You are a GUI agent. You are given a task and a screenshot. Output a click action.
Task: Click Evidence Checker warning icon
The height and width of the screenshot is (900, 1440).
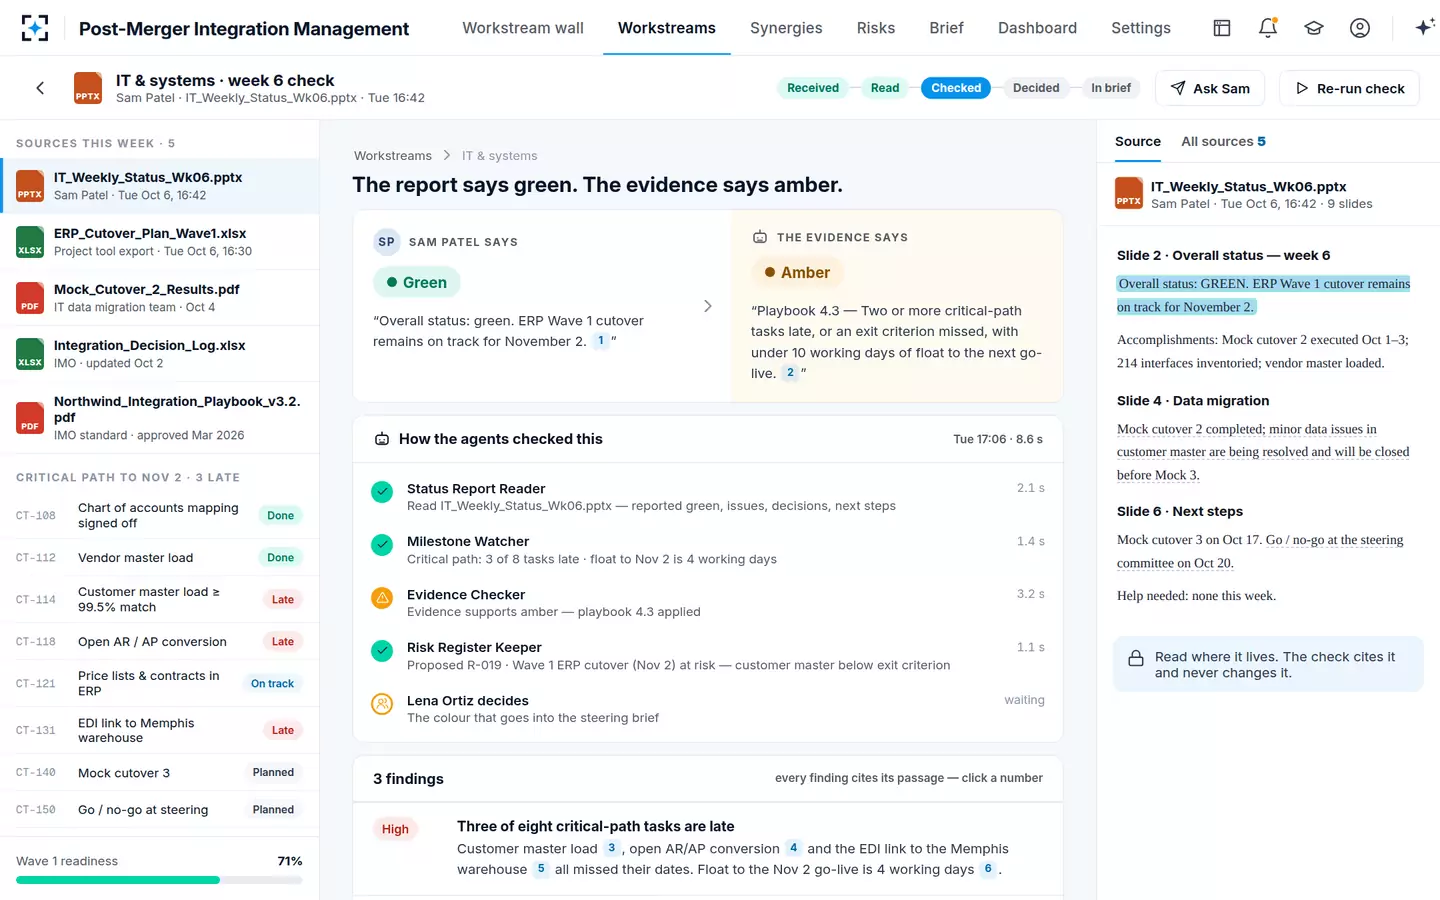pyautogui.click(x=382, y=598)
